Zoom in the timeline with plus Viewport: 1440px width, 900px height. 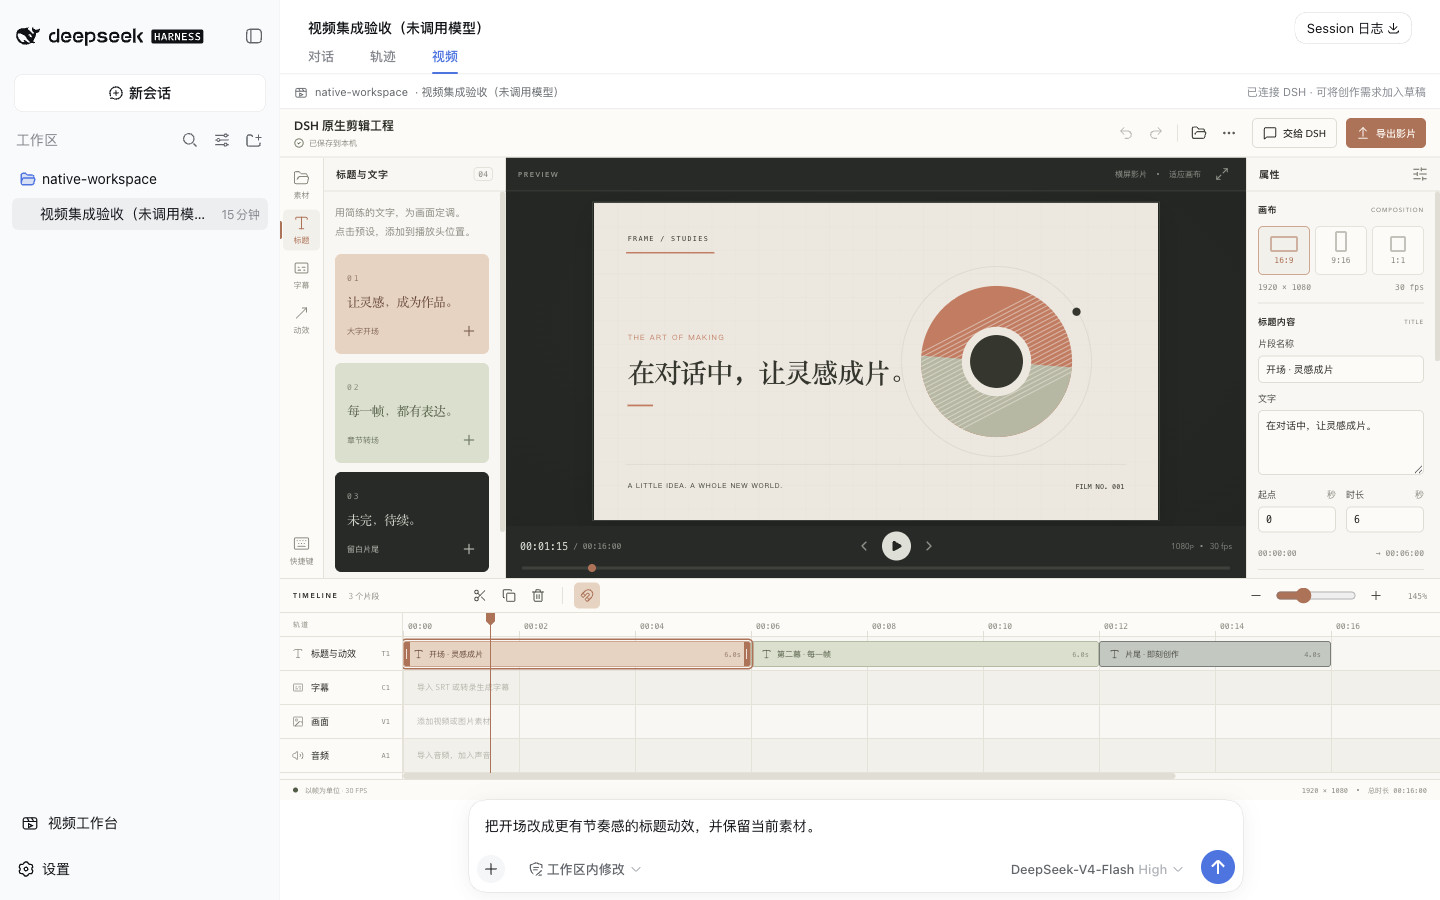point(1376,595)
